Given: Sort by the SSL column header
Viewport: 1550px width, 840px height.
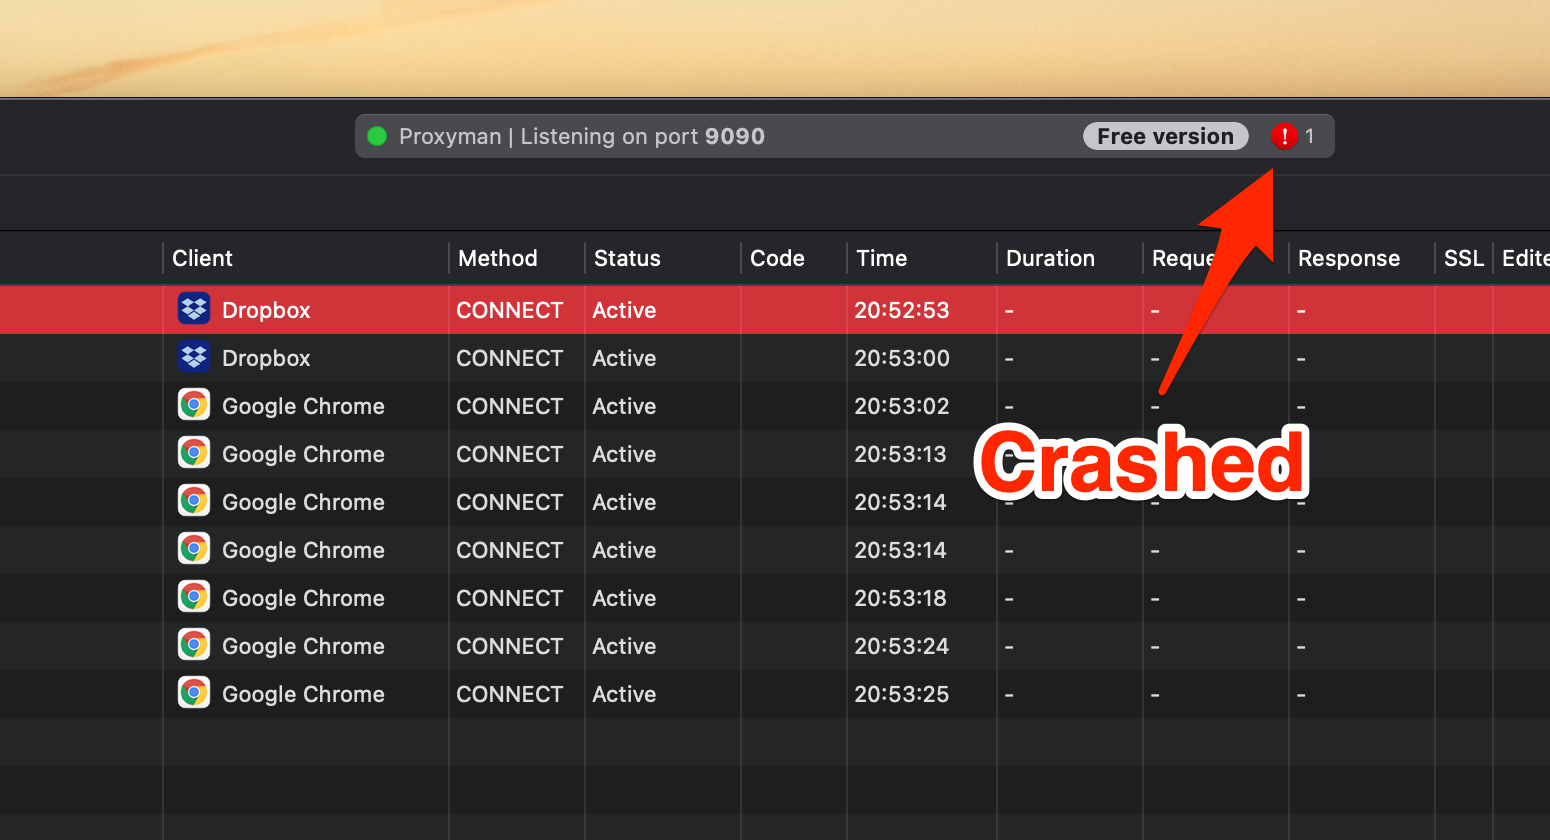Looking at the screenshot, I should pos(1464,258).
